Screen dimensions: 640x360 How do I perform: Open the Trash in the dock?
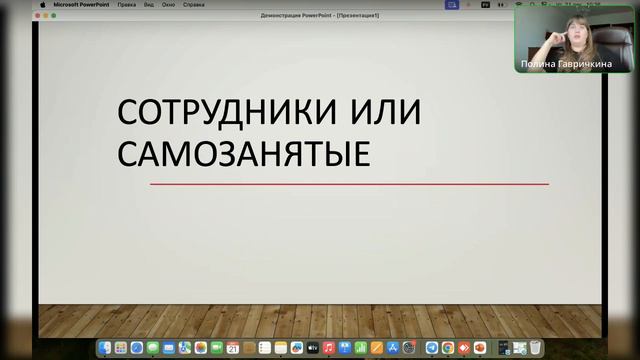point(536,348)
